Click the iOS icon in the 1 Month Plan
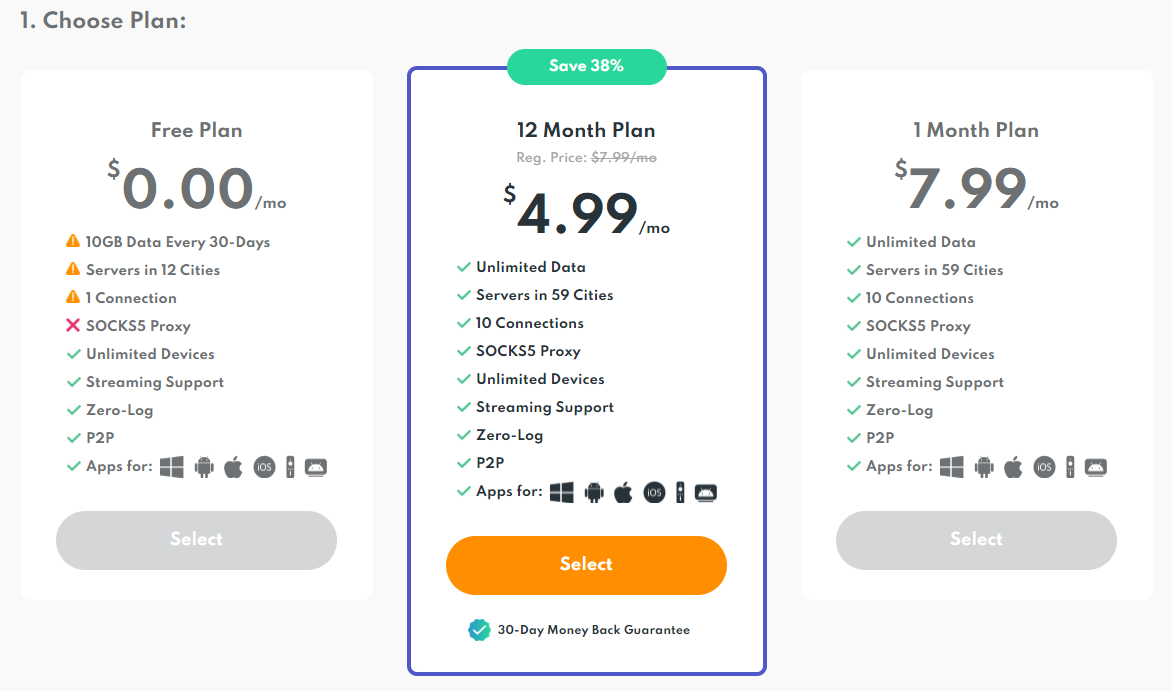Image resolution: width=1172 pixels, height=691 pixels. click(1044, 467)
